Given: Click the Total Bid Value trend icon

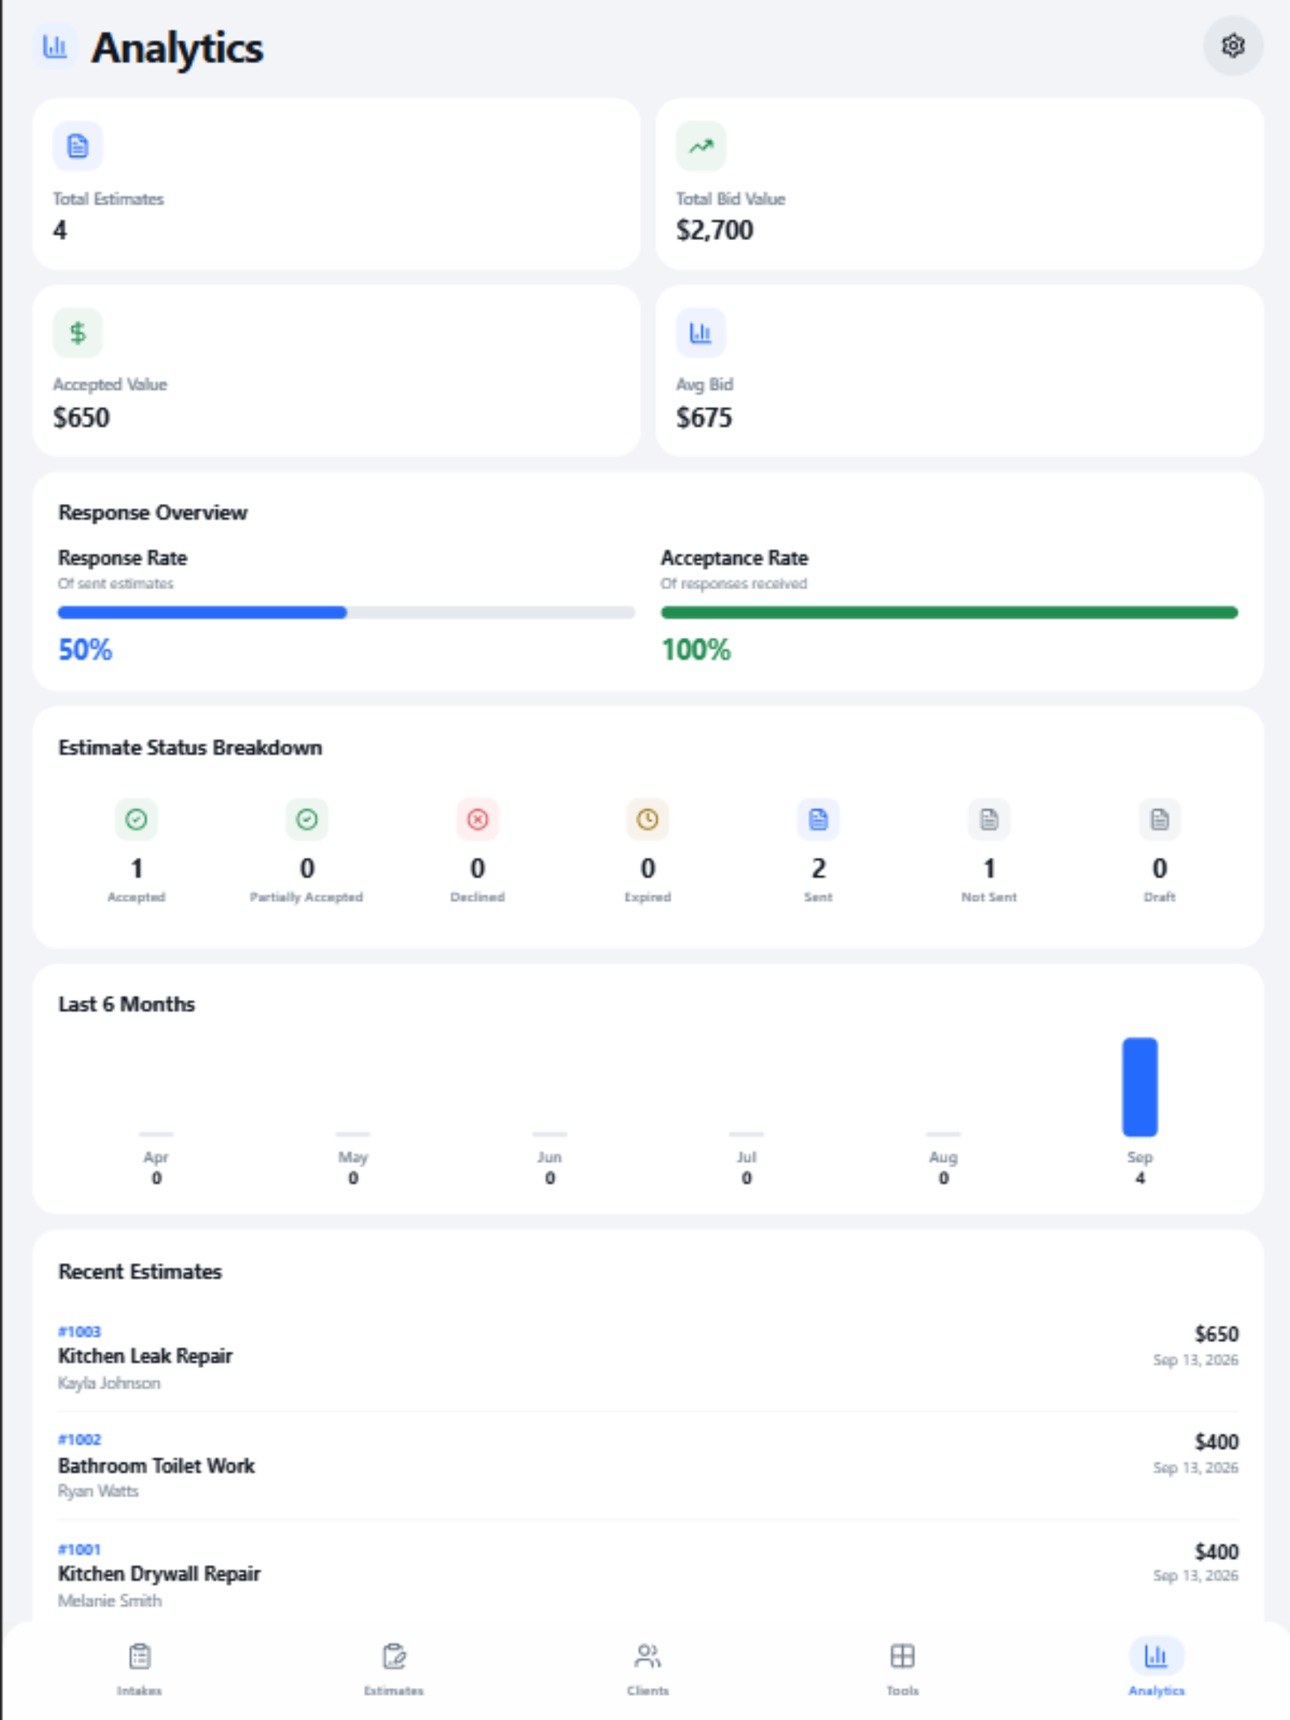Looking at the screenshot, I should pos(701,146).
